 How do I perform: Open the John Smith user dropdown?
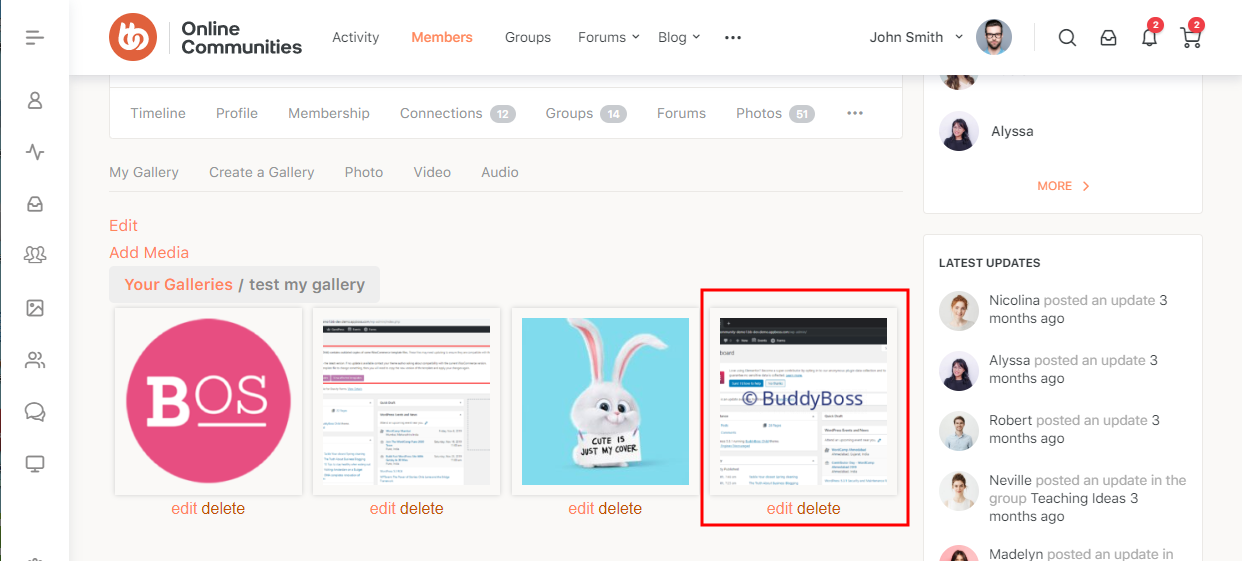coord(915,37)
